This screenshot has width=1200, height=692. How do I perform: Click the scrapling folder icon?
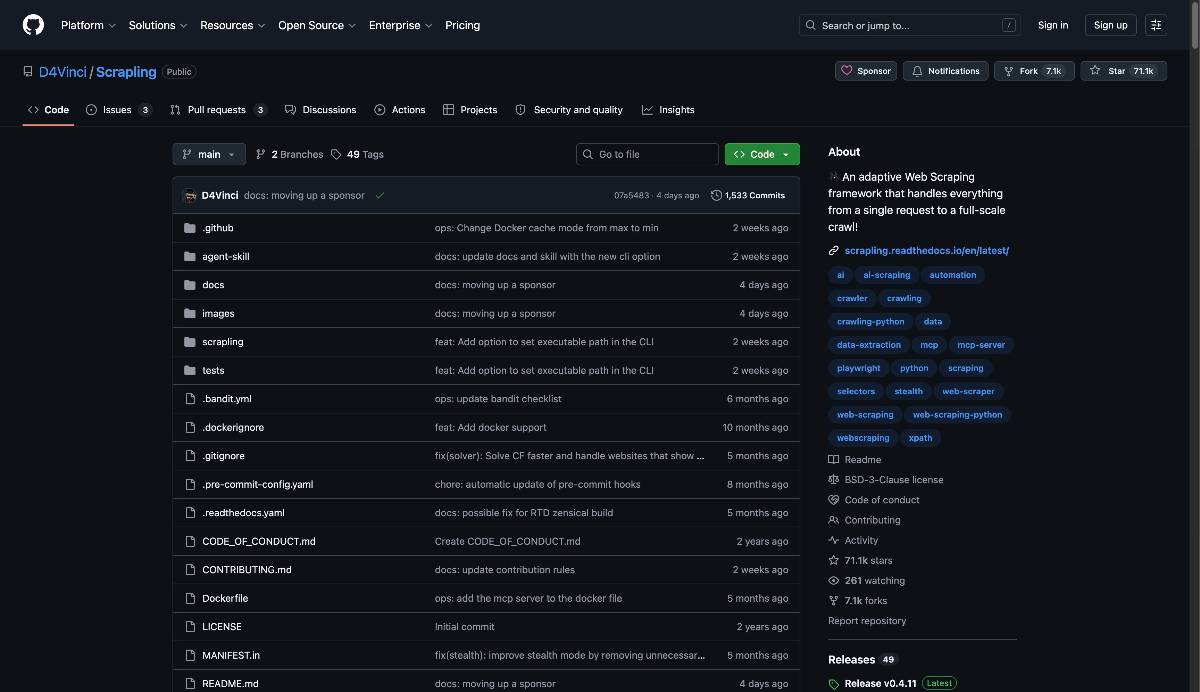pos(190,342)
